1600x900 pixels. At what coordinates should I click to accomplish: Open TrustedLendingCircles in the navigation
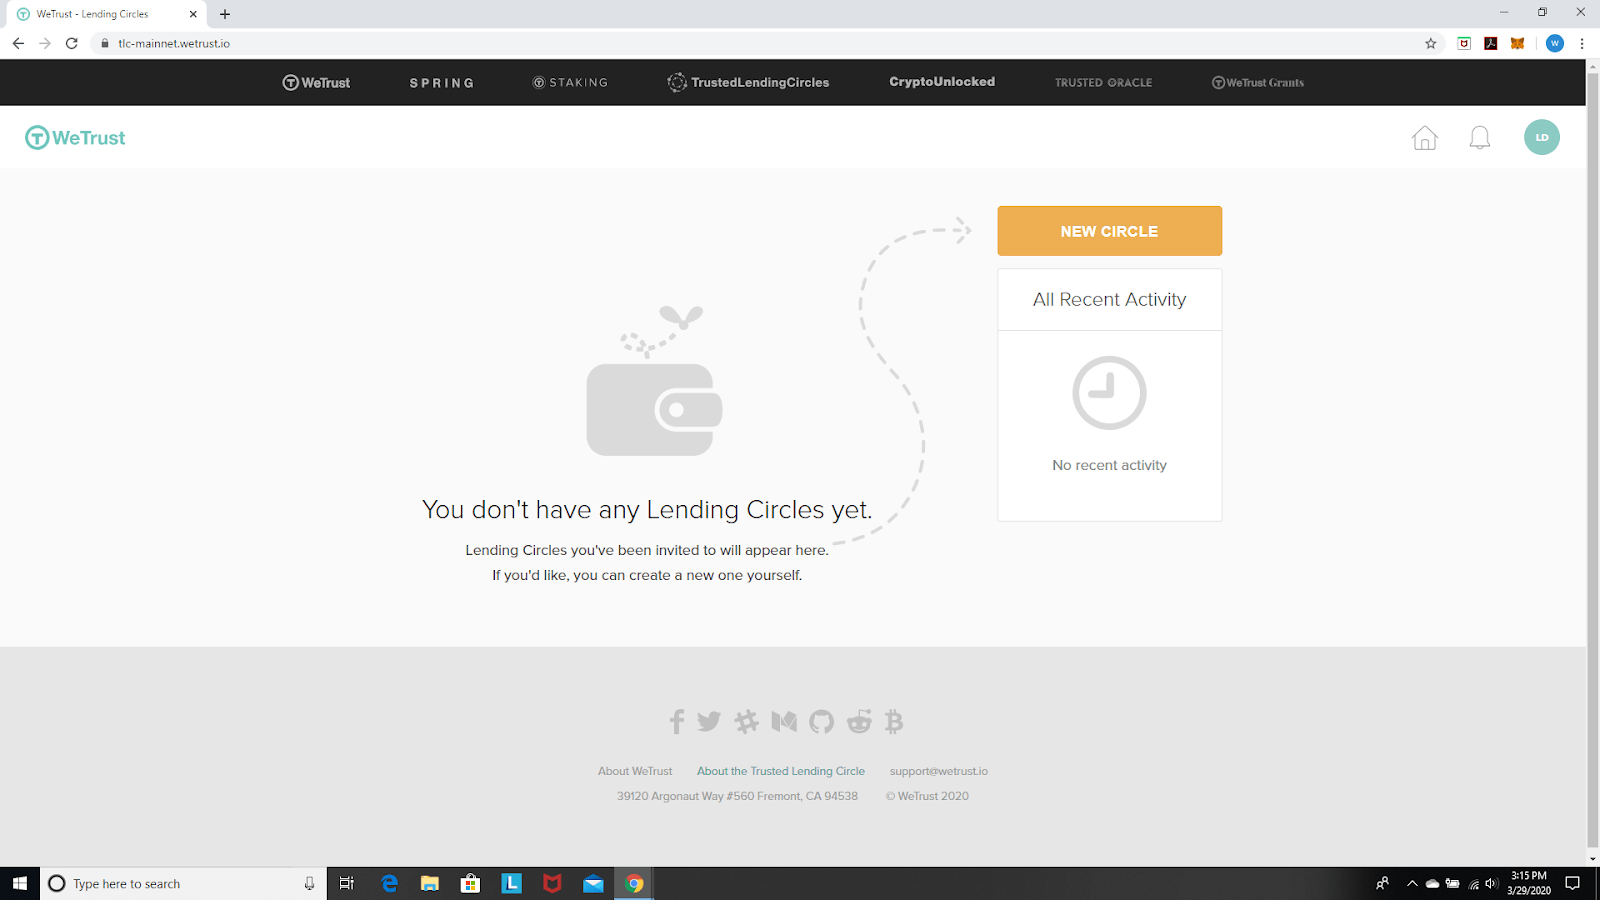tap(748, 83)
